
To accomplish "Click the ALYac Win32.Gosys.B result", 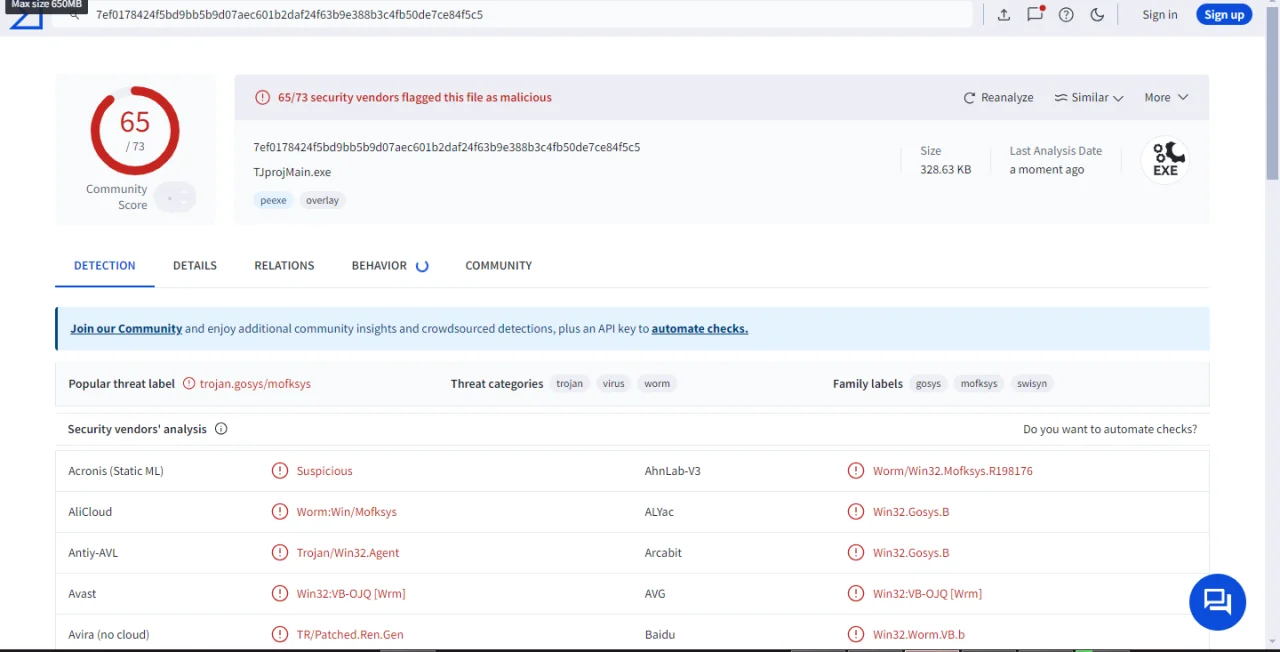I will [x=911, y=512].
